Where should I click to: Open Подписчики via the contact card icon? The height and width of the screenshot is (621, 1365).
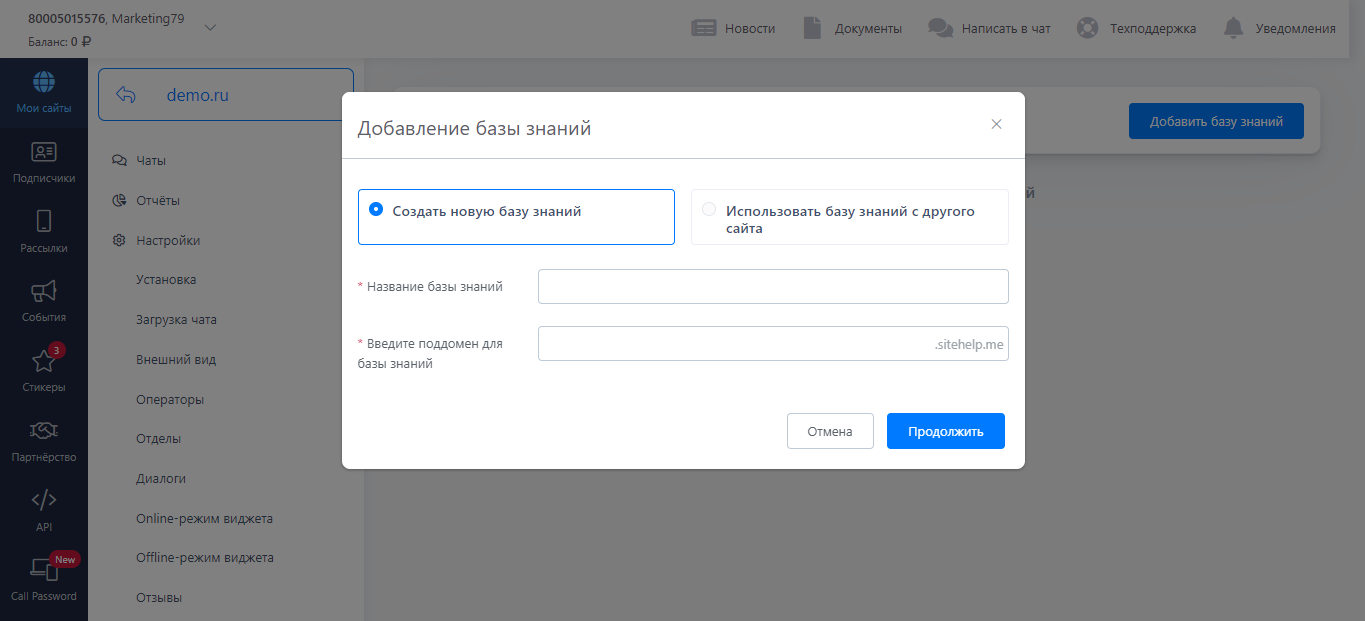pyautogui.click(x=44, y=153)
